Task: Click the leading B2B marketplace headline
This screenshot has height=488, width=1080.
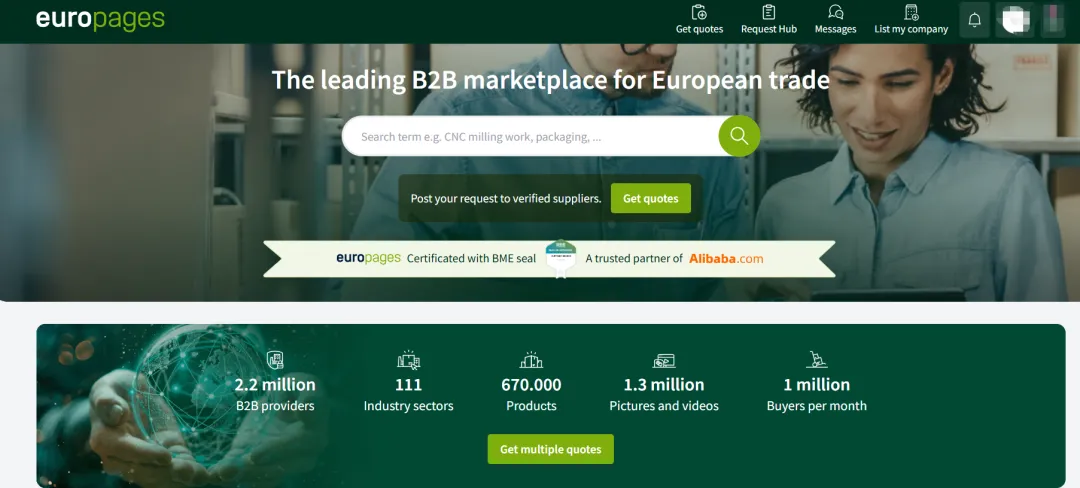Action: [x=550, y=80]
